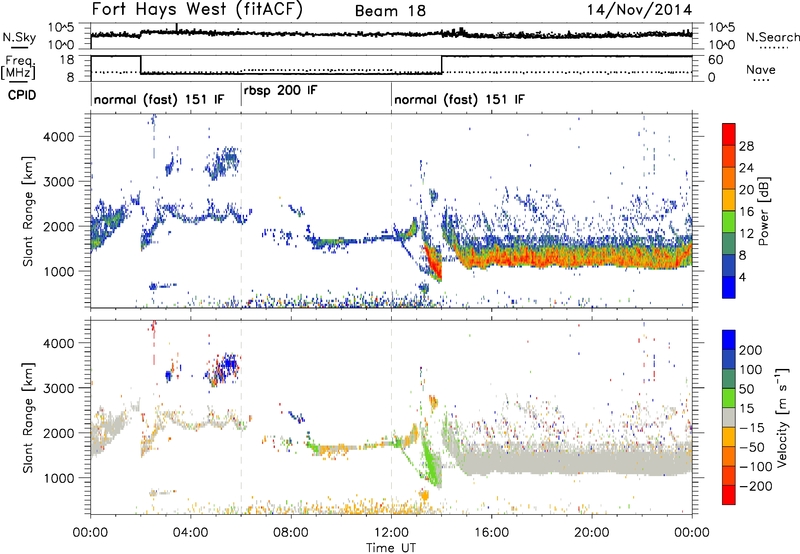
Task: Select the "rbsp 200 IF" CPID annotation
Action: (x=281, y=91)
